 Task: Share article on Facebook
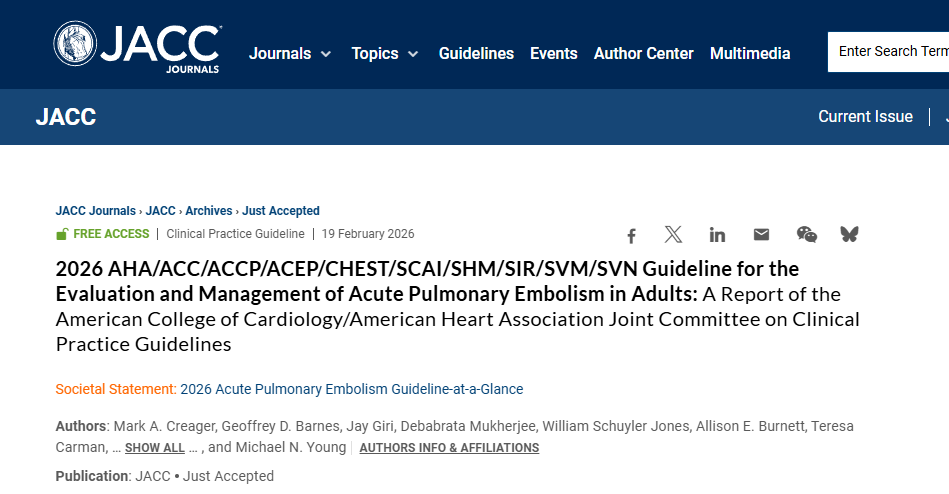point(631,235)
